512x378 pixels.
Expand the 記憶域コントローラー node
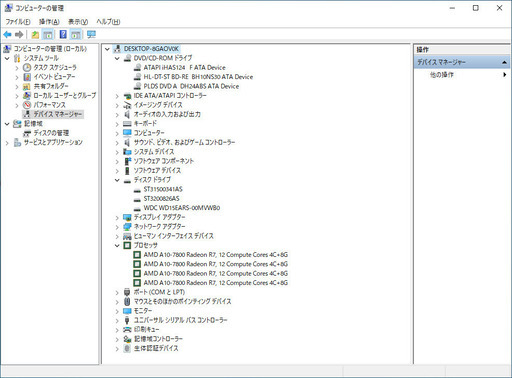(117, 339)
